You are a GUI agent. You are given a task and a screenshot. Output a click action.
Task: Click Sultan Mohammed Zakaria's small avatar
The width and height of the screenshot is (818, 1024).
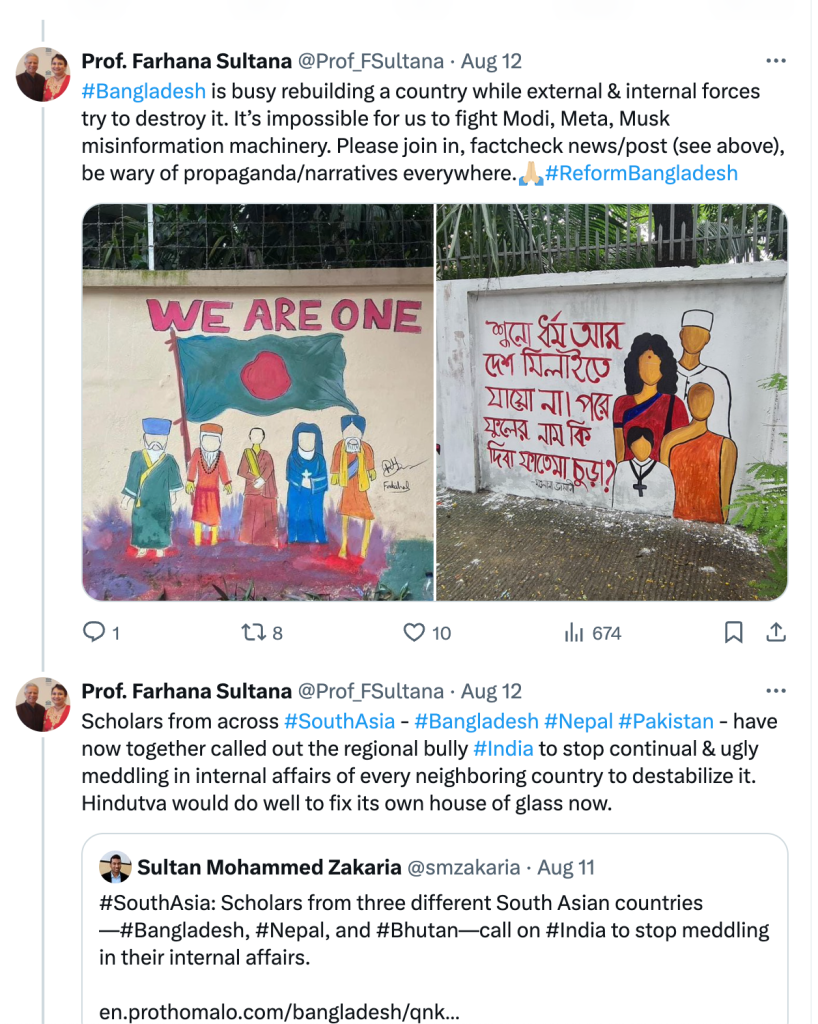(116, 867)
